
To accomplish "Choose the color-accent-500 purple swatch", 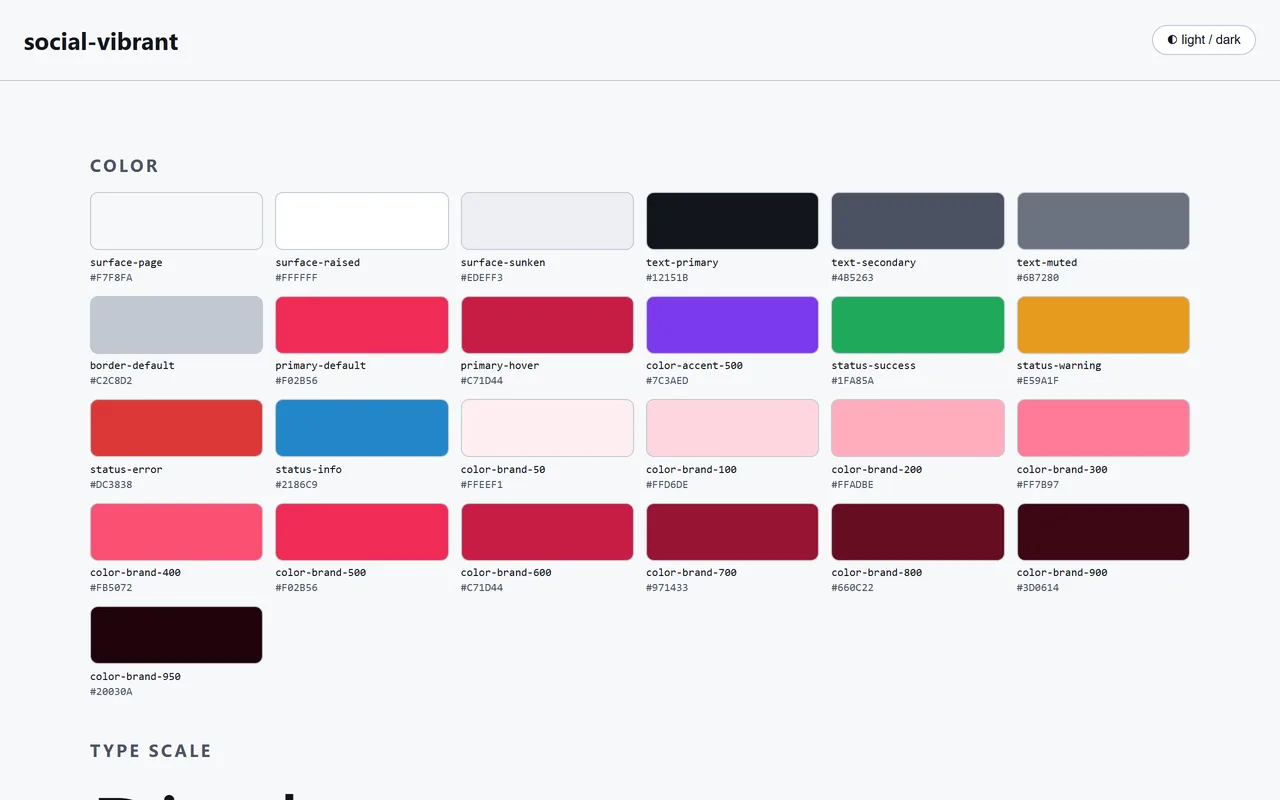I will 732,325.
